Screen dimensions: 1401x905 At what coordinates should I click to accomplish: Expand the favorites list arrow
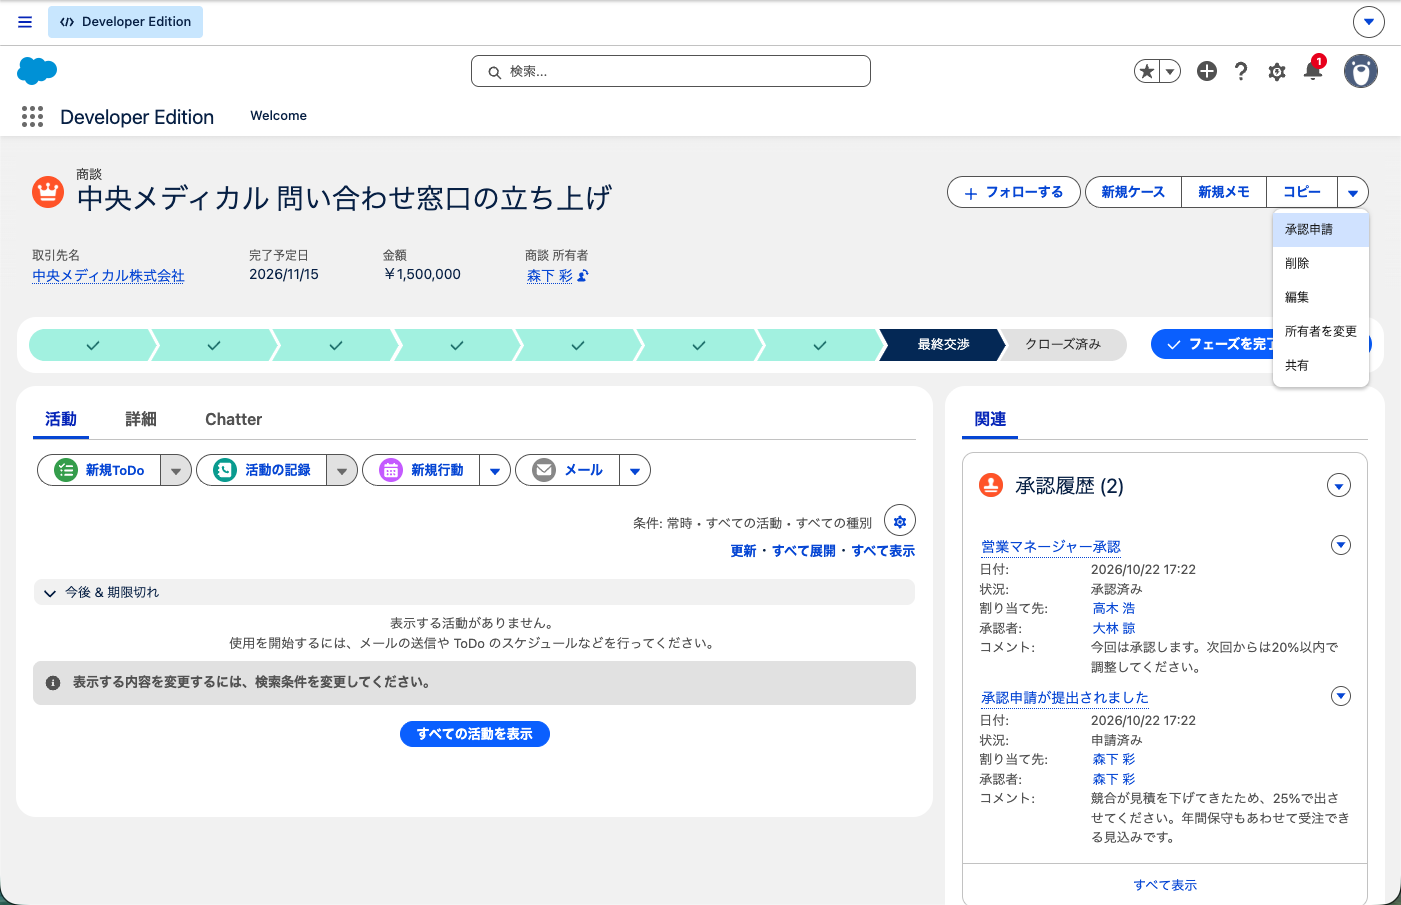coord(1170,71)
